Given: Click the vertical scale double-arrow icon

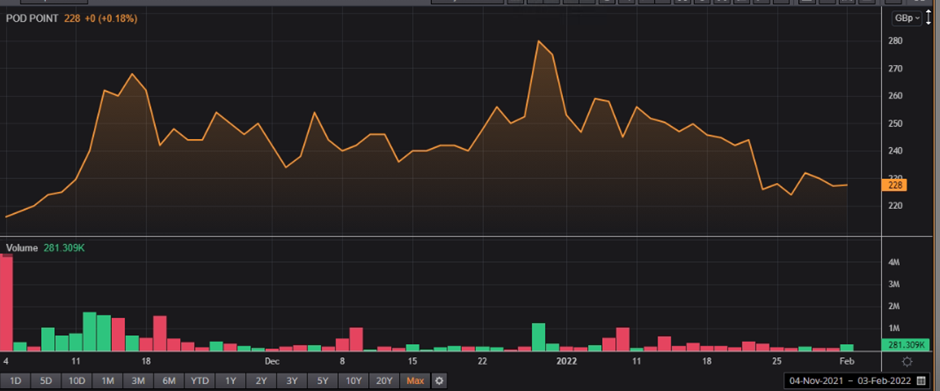Looking at the screenshot, I should (929, 17).
